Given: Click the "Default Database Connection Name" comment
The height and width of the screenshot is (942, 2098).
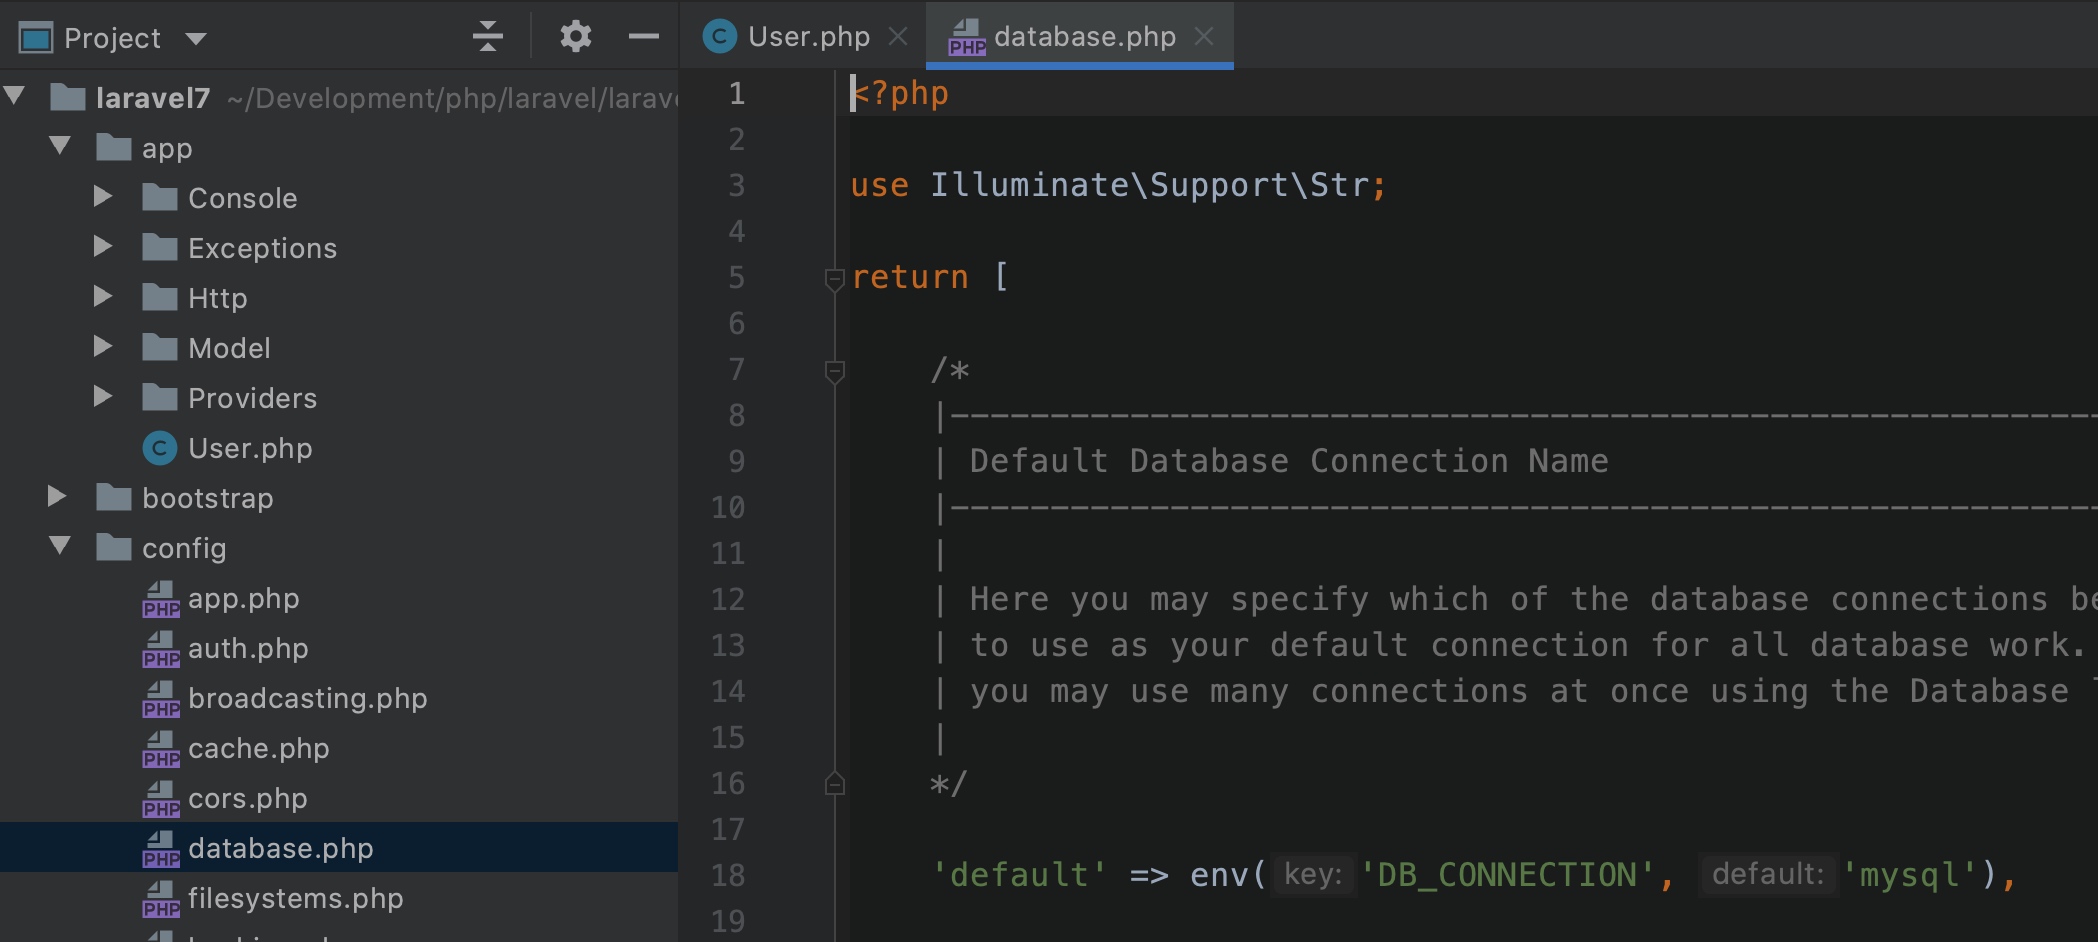Looking at the screenshot, I should [1289, 461].
